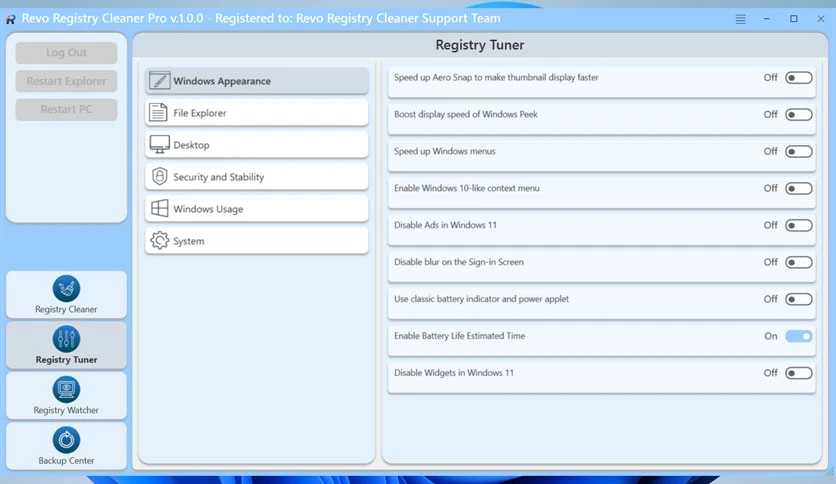The width and height of the screenshot is (836, 484).
Task: Click the window resize grip corner
Action: click(829, 471)
